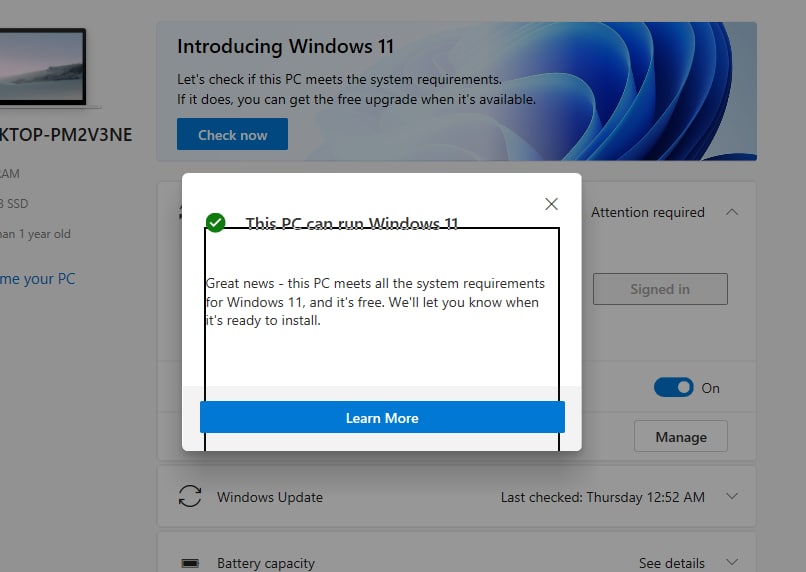Click the Learn More button
Screen dimensions: 806x572
[x=382, y=417]
